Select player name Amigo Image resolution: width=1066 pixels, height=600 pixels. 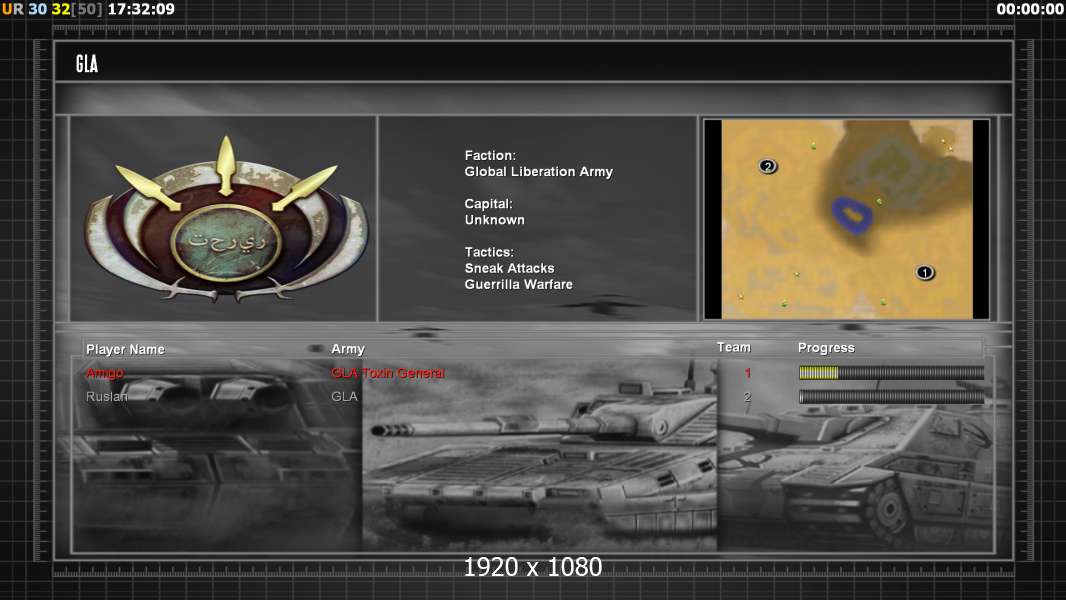click(x=105, y=373)
